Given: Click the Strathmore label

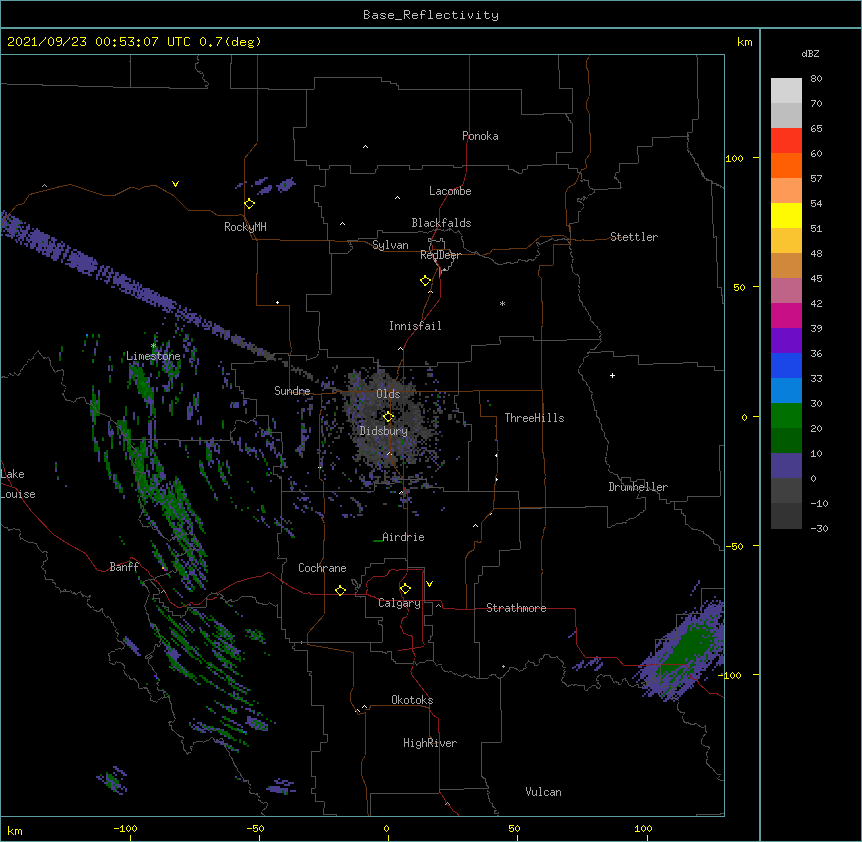Looking at the screenshot, I should (516, 608).
